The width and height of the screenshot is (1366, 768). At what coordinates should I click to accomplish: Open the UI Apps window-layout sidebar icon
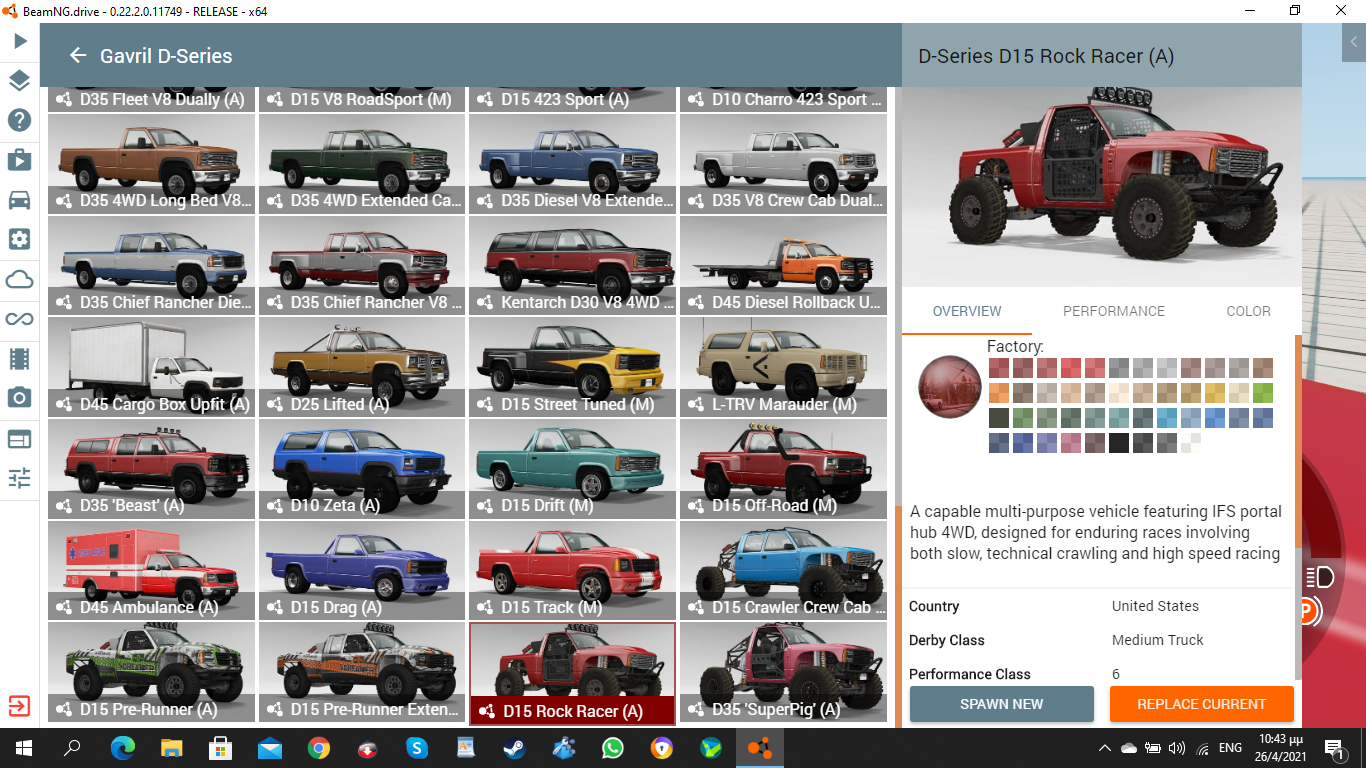coord(19,438)
